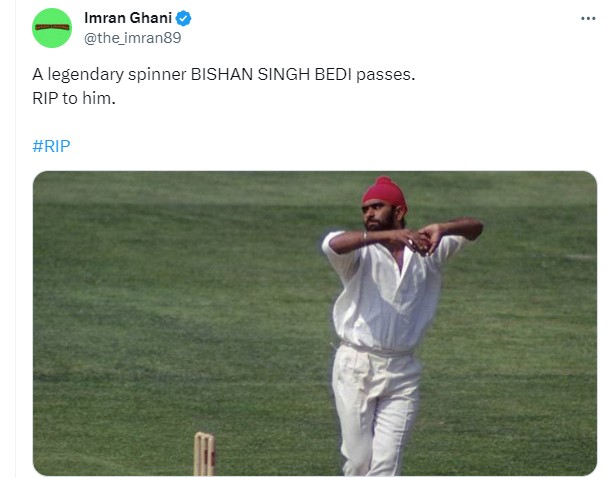Screen dimensions: 612x478
Task: Click the cricket stumps in the photo
Action: pyautogui.click(x=204, y=452)
